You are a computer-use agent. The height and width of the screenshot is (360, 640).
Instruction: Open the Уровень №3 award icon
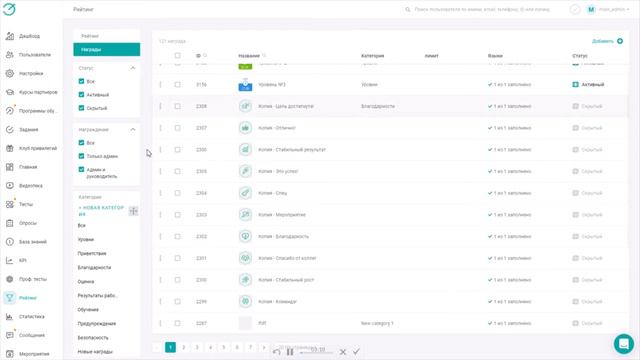coord(245,84)
